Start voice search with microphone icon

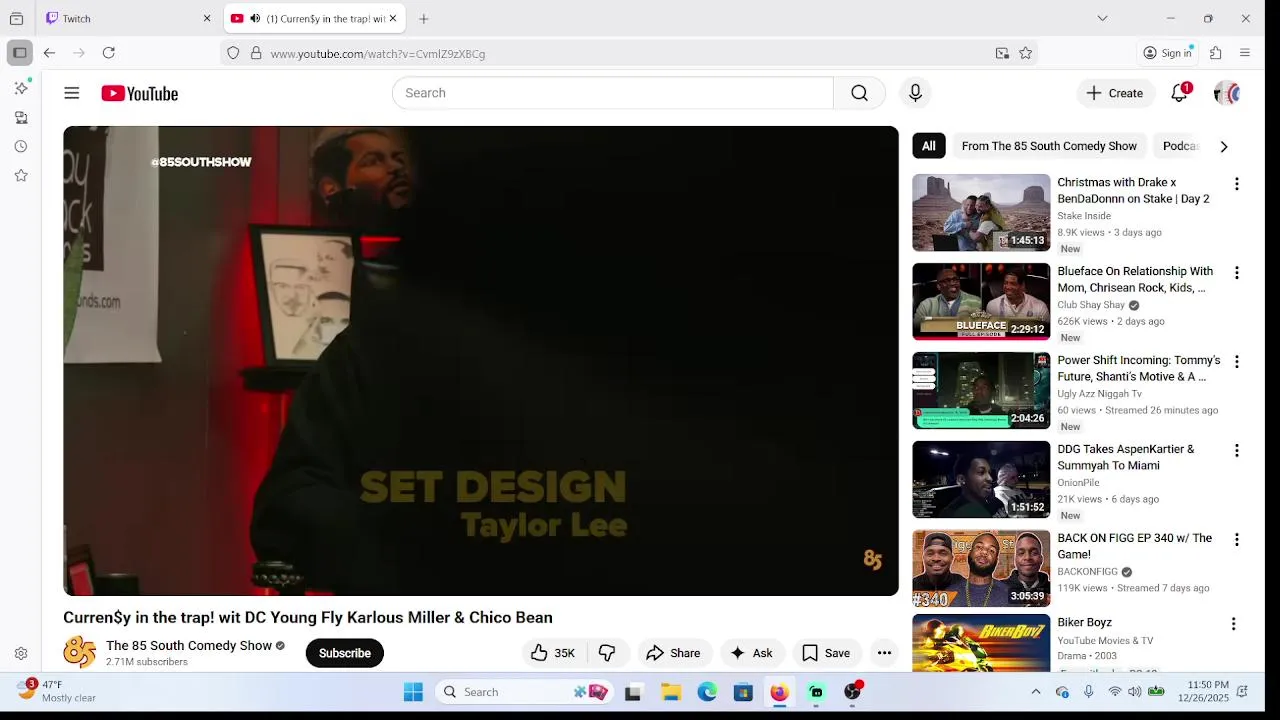915,93
